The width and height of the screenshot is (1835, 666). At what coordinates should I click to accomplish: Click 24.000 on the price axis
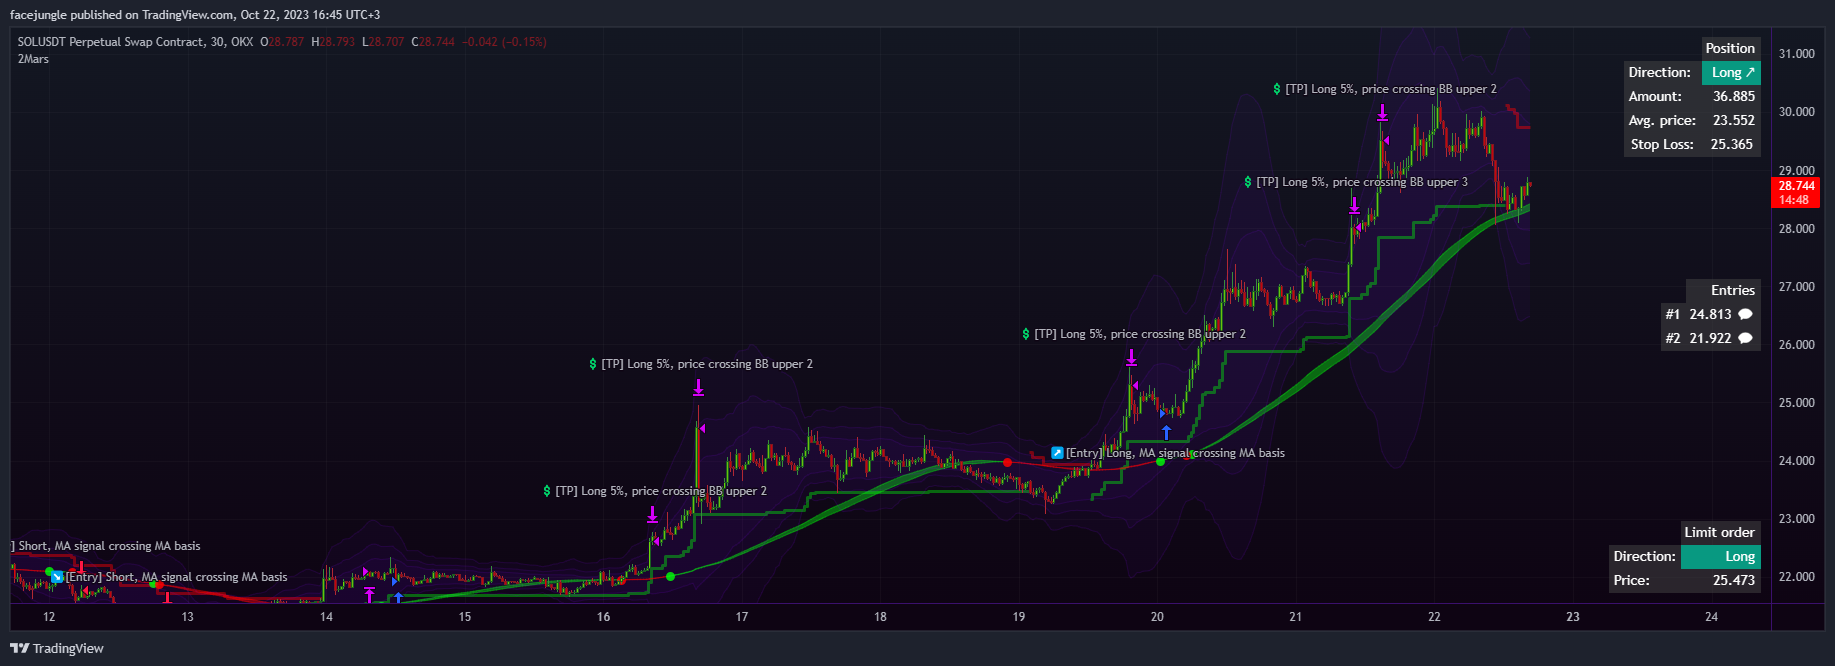click(1796, 461)
